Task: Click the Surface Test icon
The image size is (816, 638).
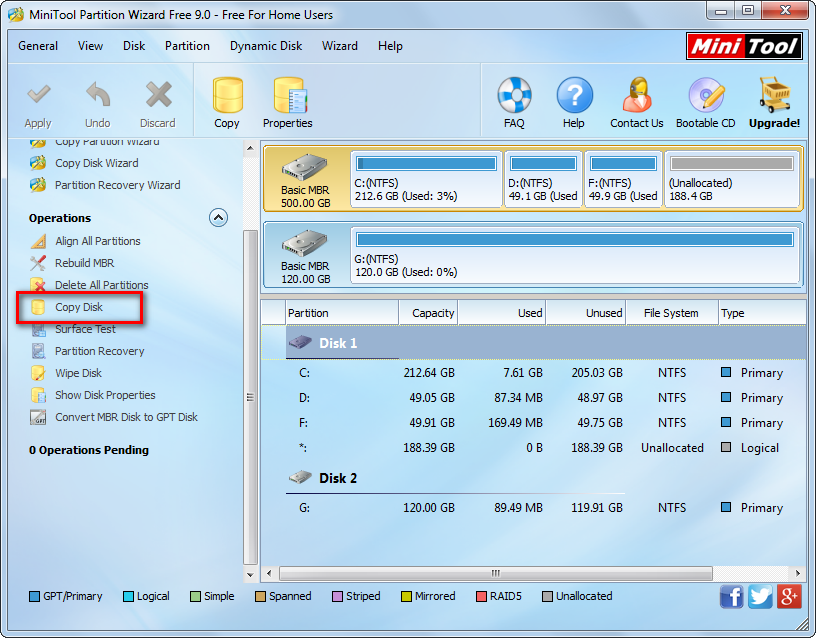Action: coord(39,329)
